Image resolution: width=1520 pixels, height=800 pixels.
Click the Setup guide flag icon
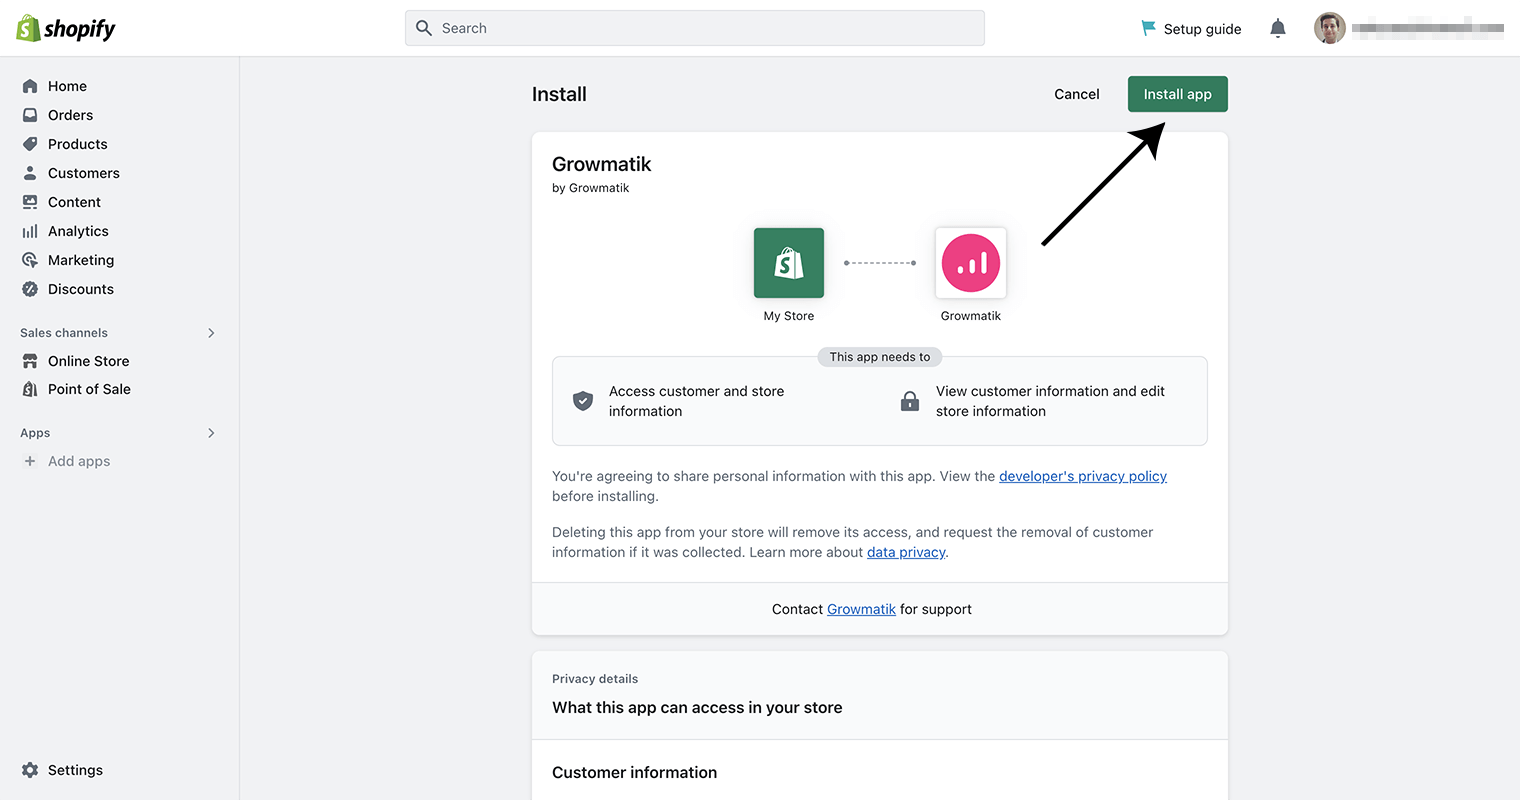1149,29
